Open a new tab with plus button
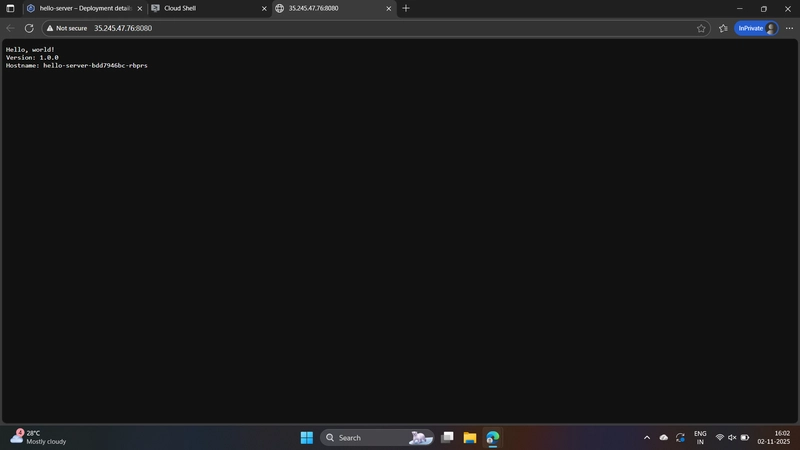 [x=406, y=8]
